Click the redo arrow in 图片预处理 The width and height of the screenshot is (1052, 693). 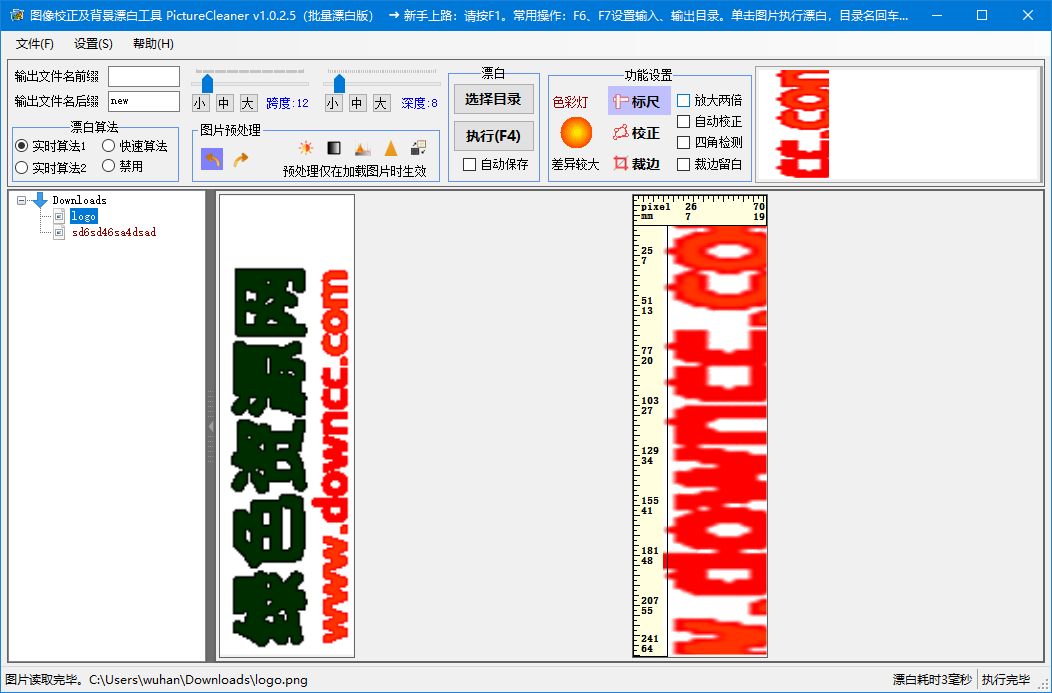(240, 158)
